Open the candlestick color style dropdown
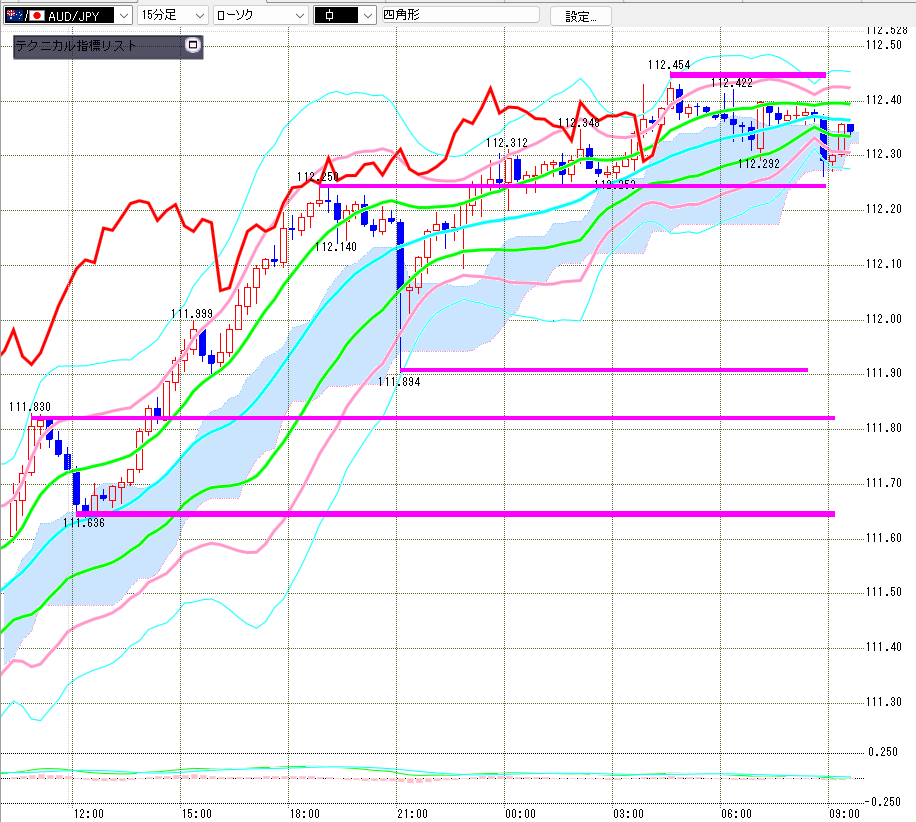Screen dimensions: 916x822 [344, 16]
